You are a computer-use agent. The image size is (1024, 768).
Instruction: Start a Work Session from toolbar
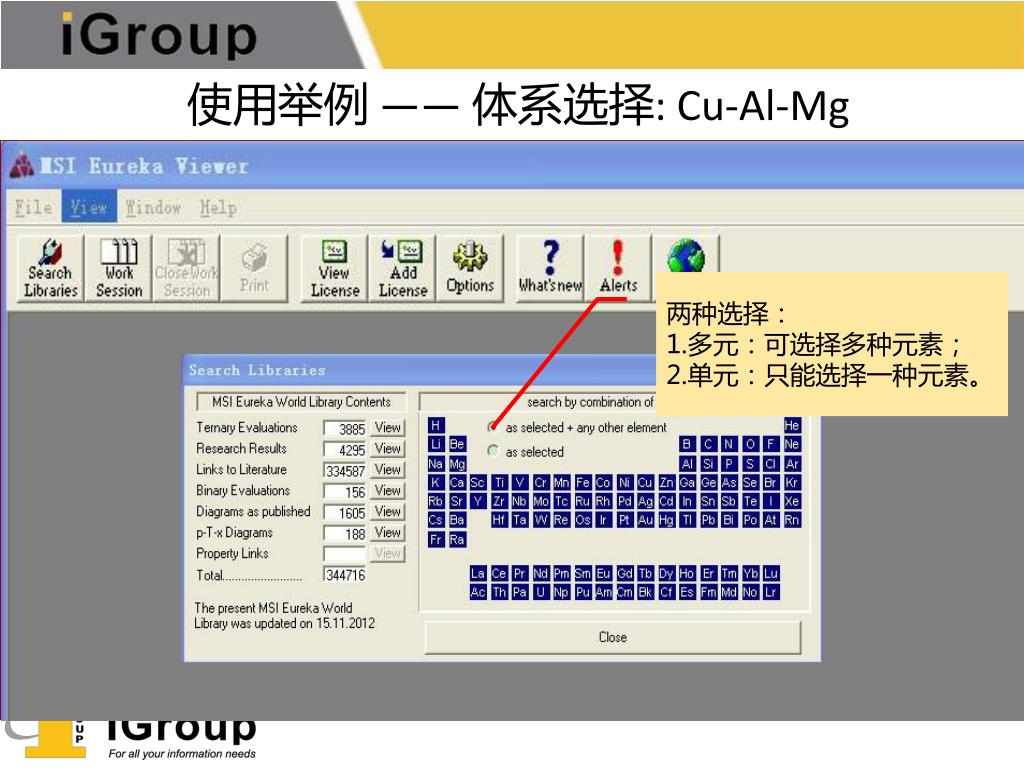[119, 268]
